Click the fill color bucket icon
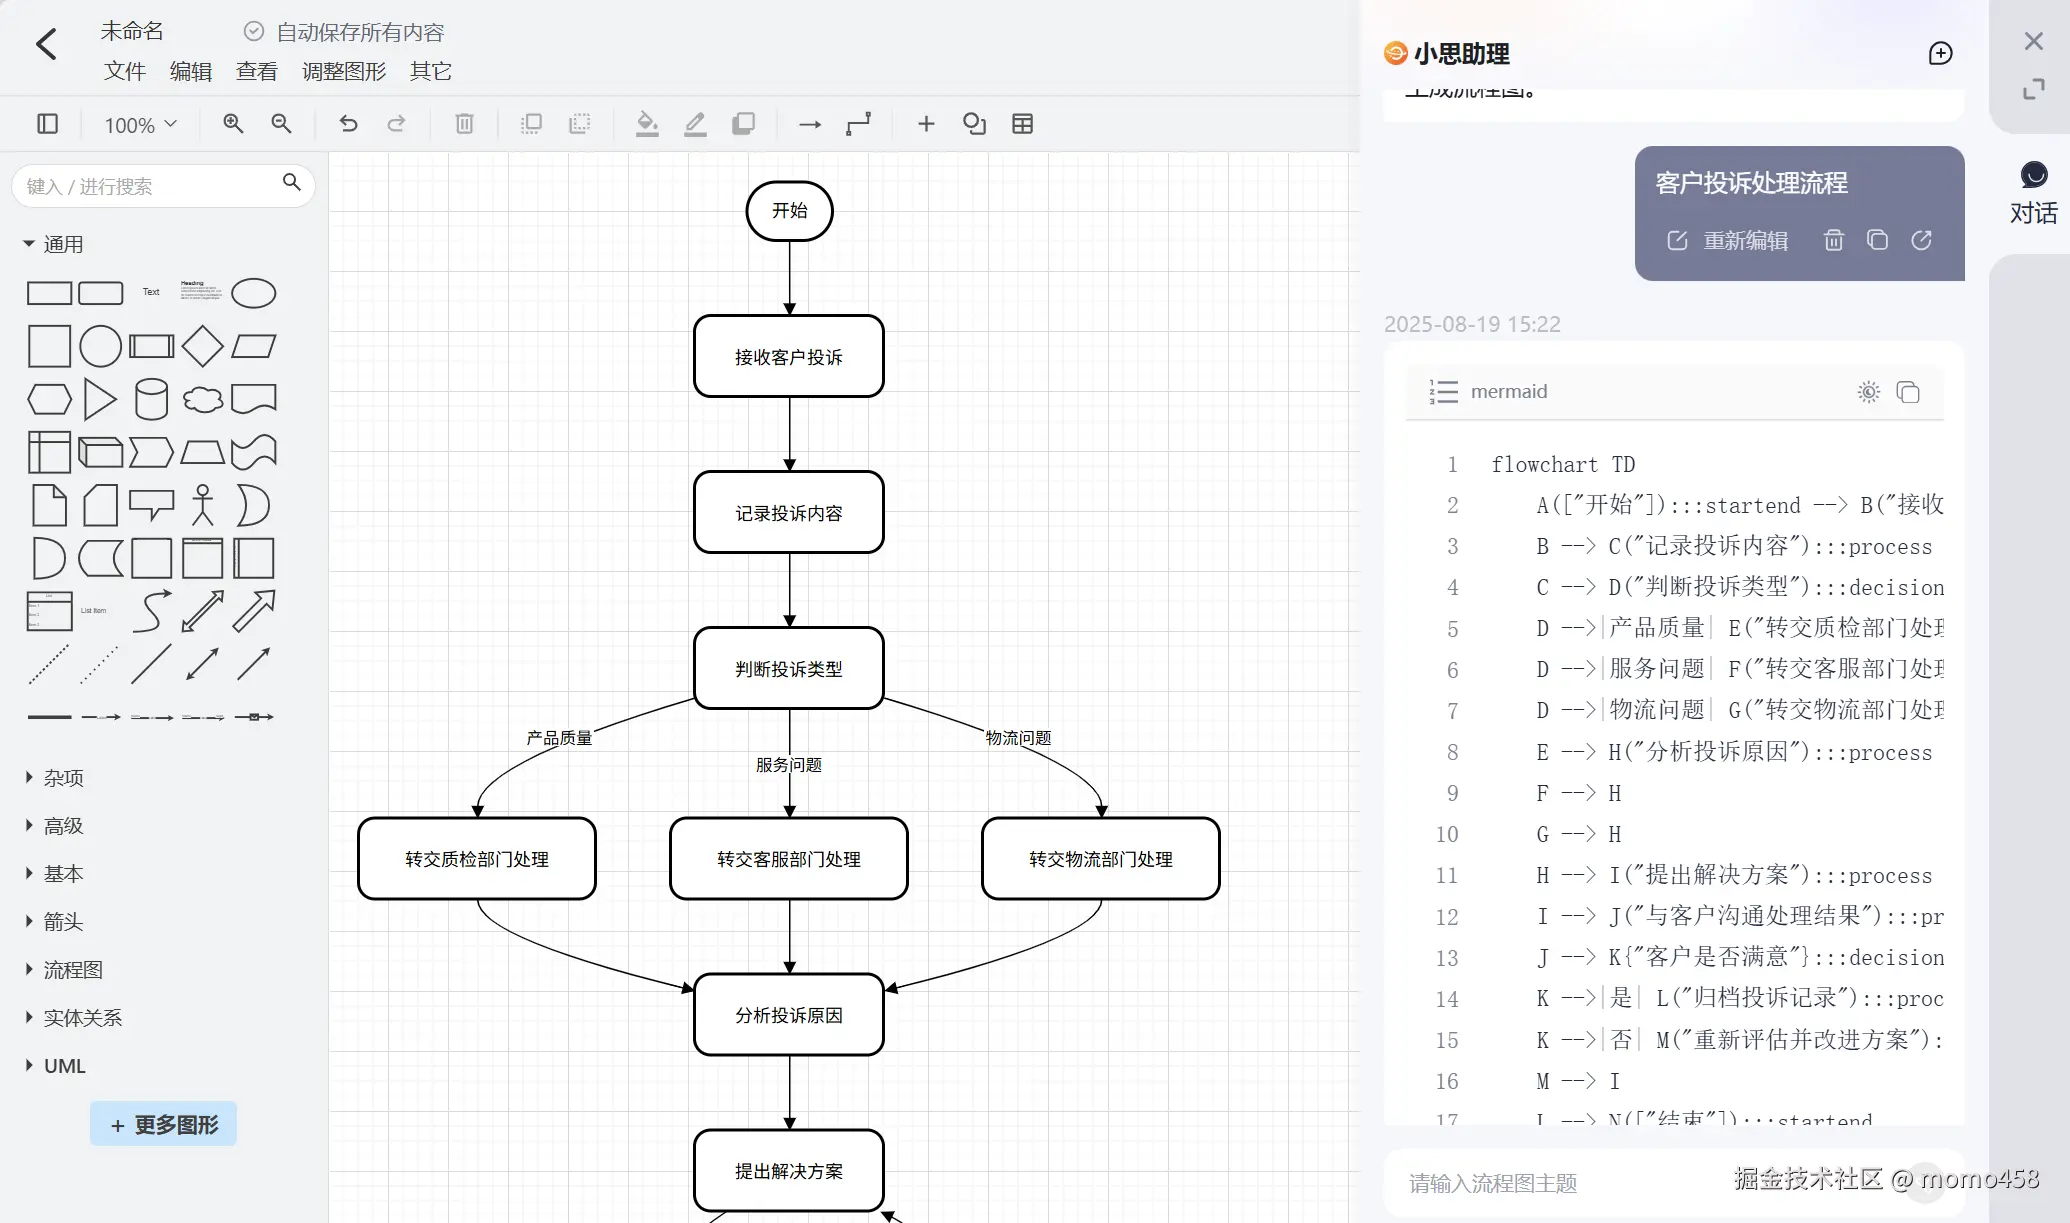Viewport: 2070px width, 1223px height. [x=647, y=124]
